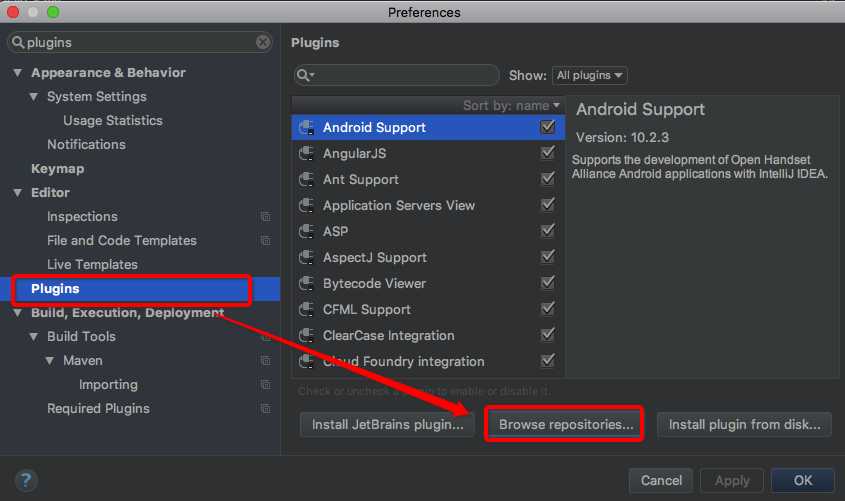Uncheck the AngularJS plugin
The image size is (845, 501).
(x=548, y=153)
